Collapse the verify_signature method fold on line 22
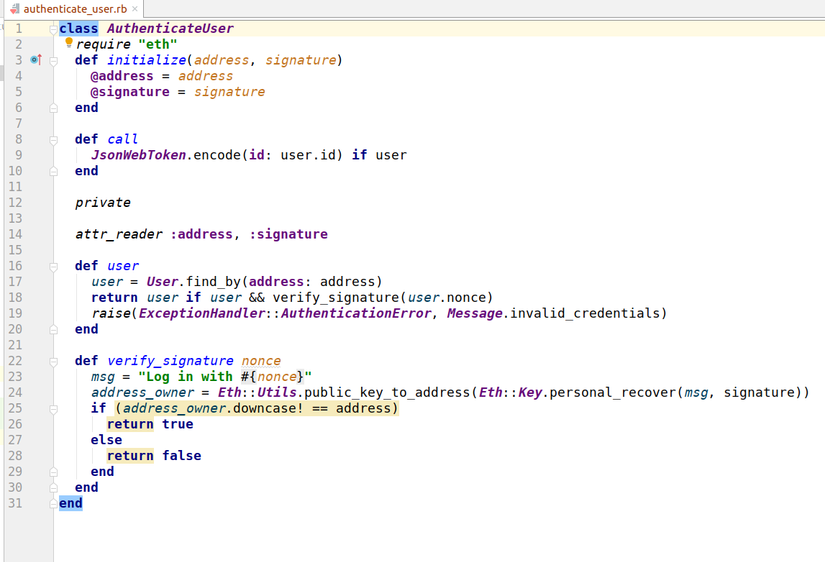Screen dimensions: 825x562 [x=53, y=362]
